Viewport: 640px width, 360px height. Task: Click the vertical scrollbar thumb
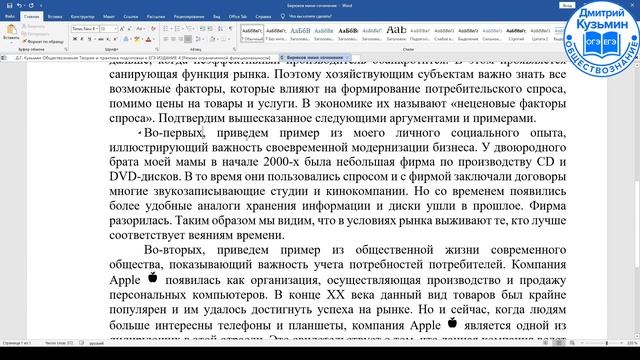(637, 224)
